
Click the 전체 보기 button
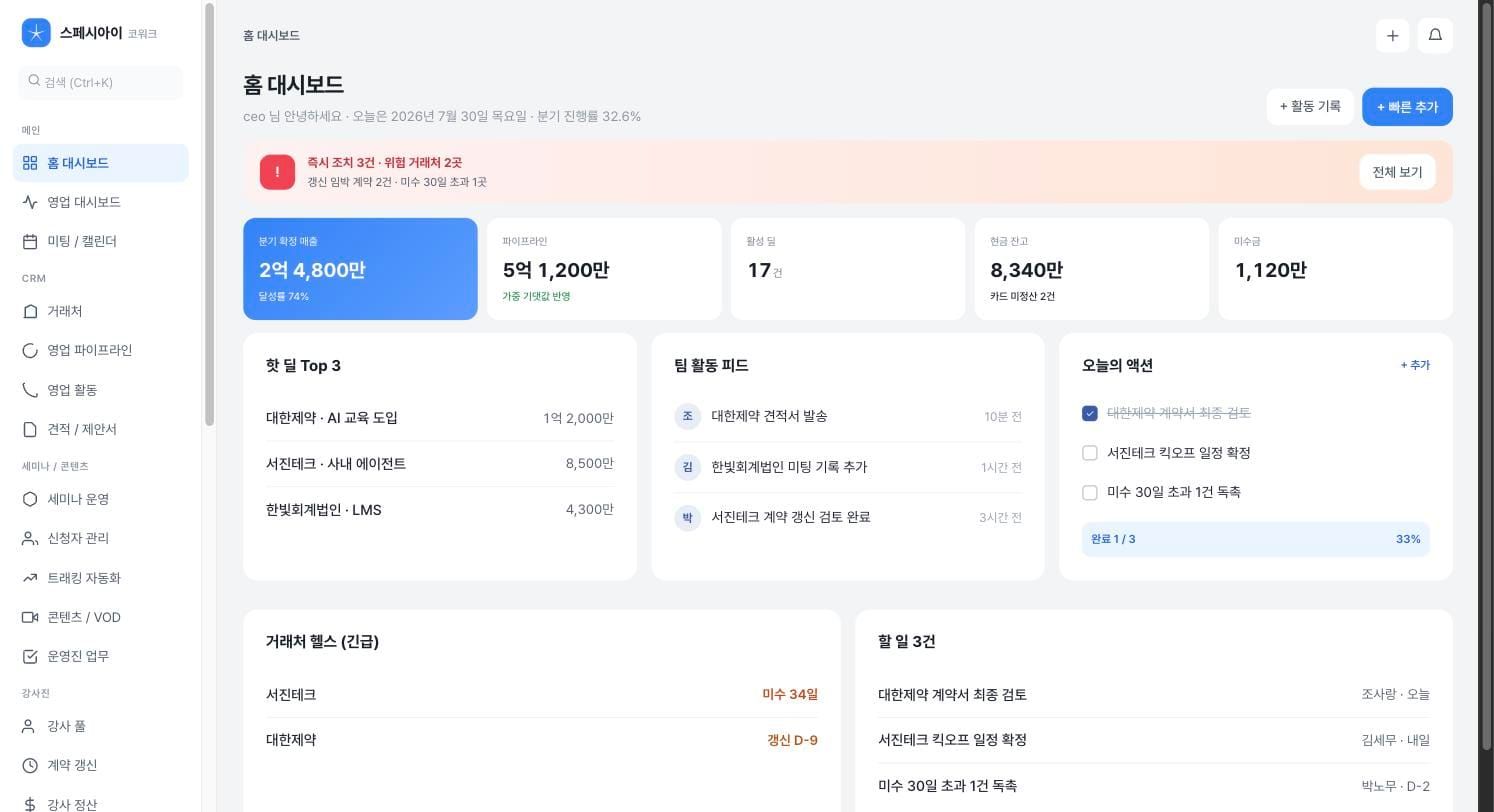pyautogui.click(x=1397, y=172)
